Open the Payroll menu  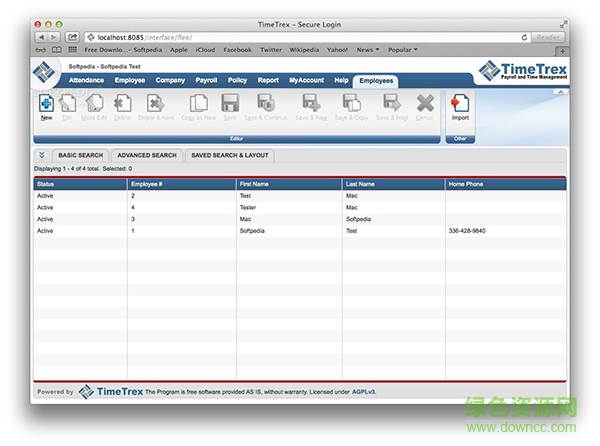(206, 80)
